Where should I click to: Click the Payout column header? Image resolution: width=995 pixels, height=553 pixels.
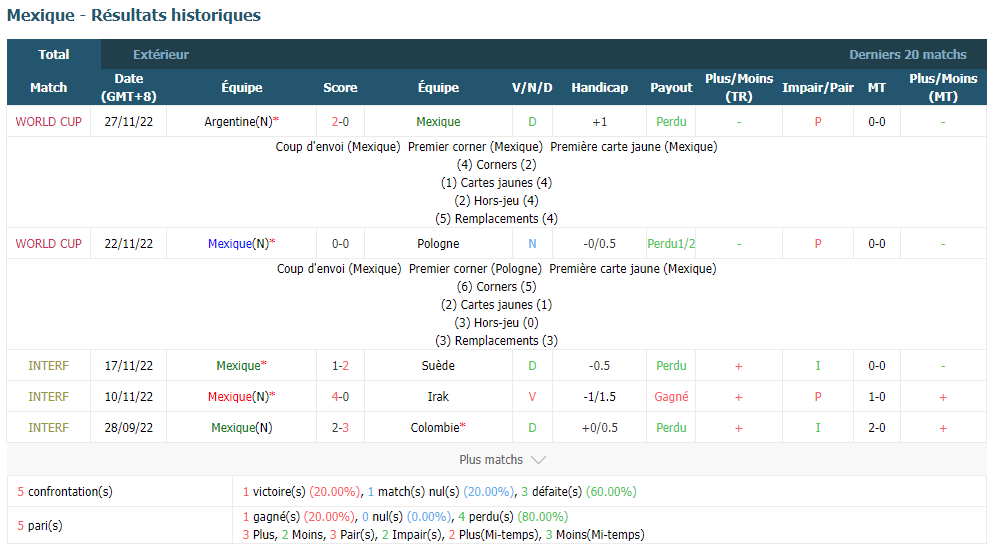click(671, 88)
